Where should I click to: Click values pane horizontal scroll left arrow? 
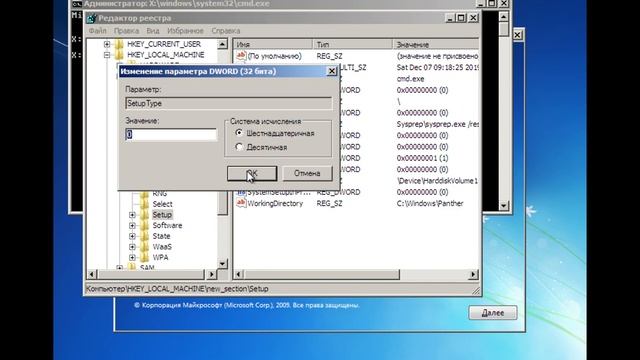pyautogui.click(x=239, y=274)
